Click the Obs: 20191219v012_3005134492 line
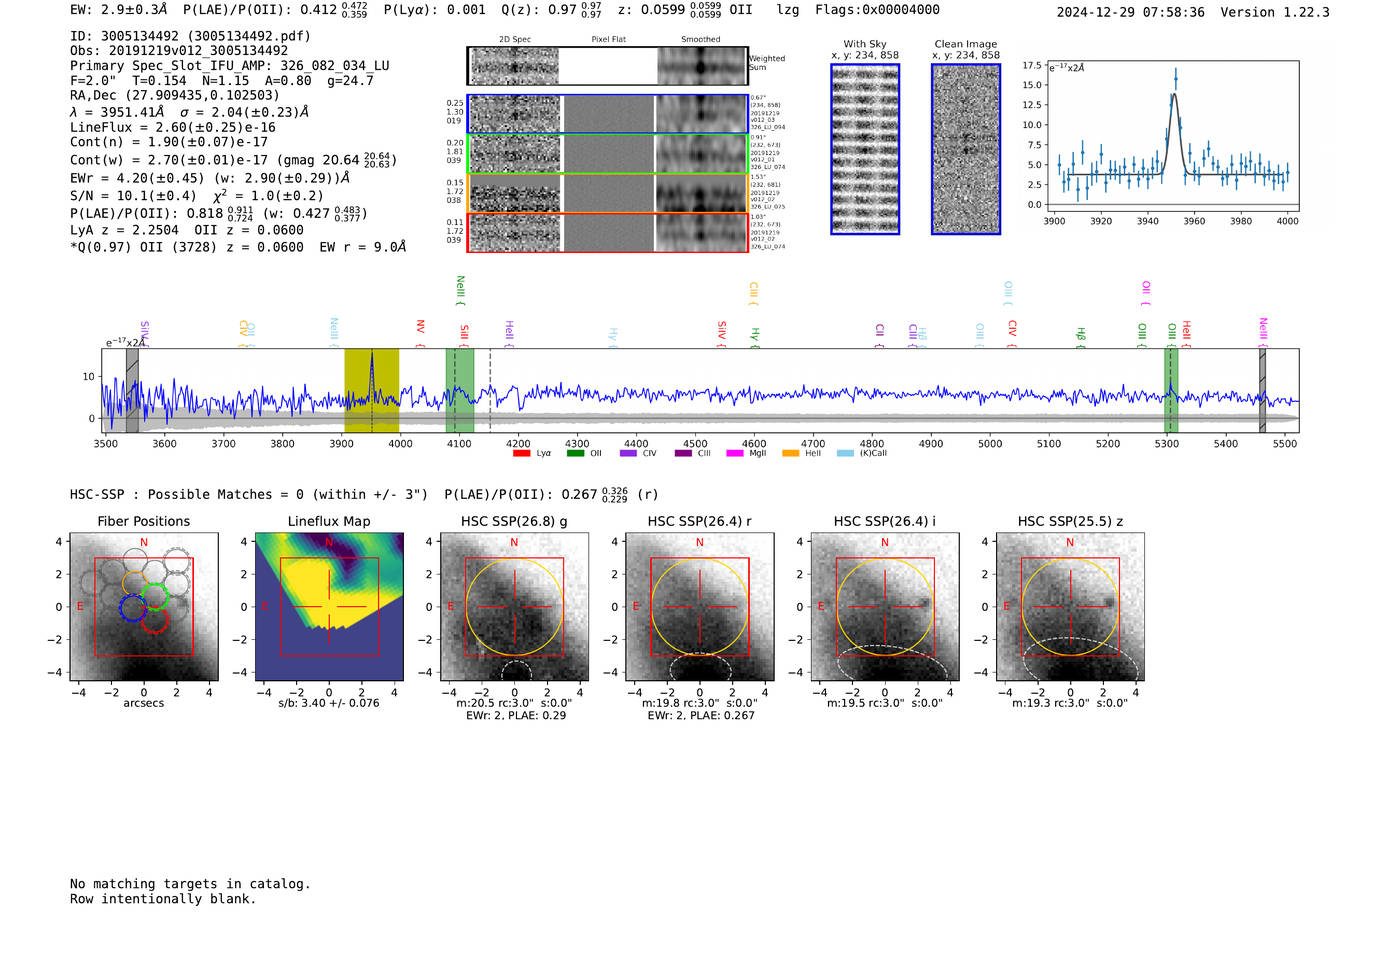This screenshot has width=1400, height=953. (x=179, y=51)
